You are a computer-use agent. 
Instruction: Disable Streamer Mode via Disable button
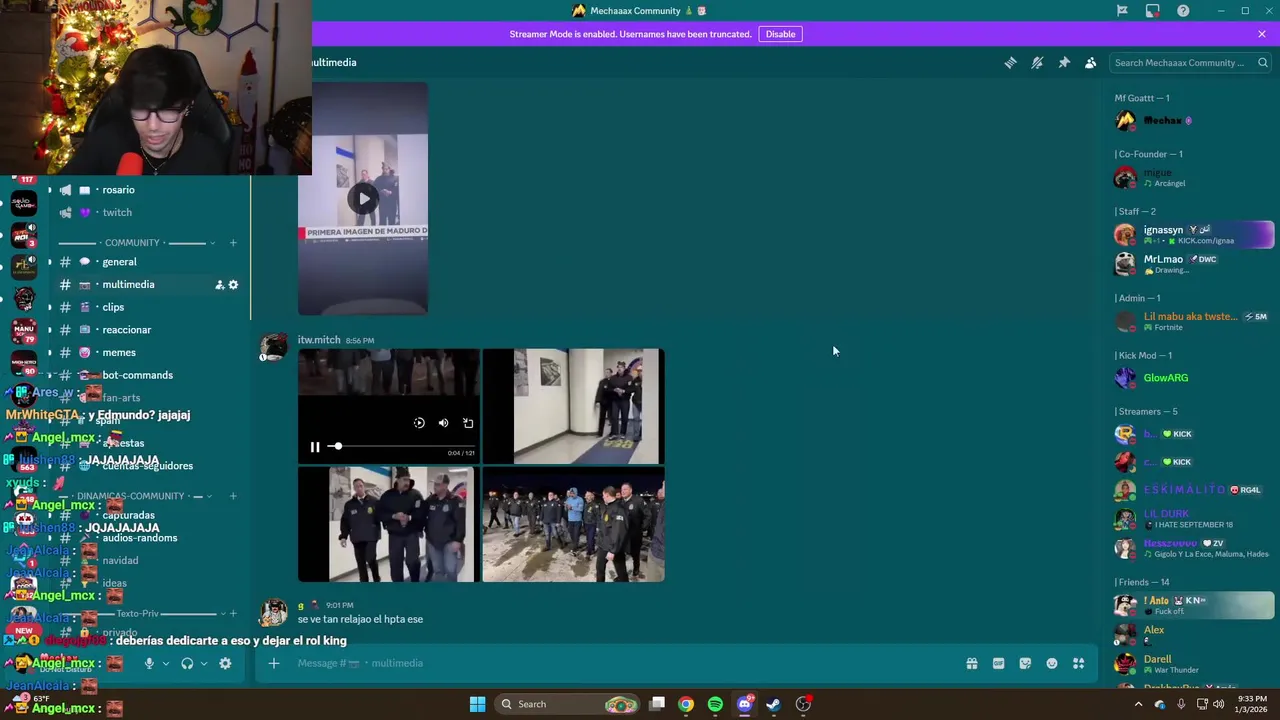click(x=780, y=34)
